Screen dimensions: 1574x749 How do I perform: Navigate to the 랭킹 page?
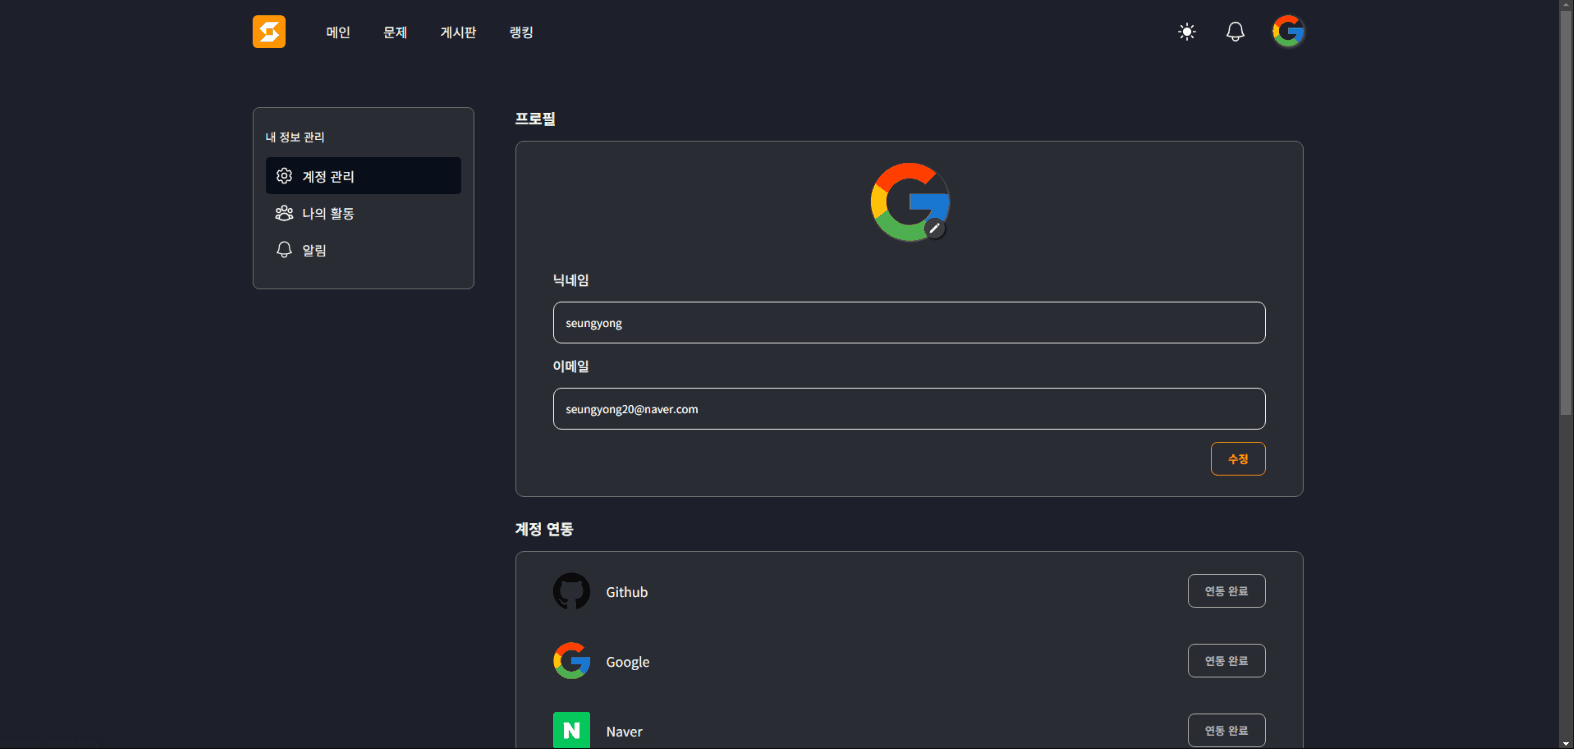(521, 33)
